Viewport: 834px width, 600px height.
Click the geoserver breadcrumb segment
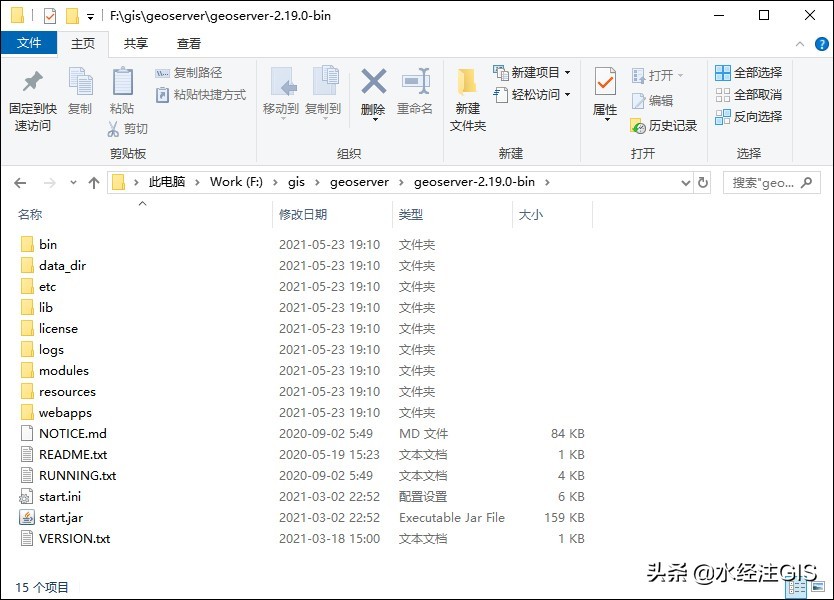click(x=359, y=182)
